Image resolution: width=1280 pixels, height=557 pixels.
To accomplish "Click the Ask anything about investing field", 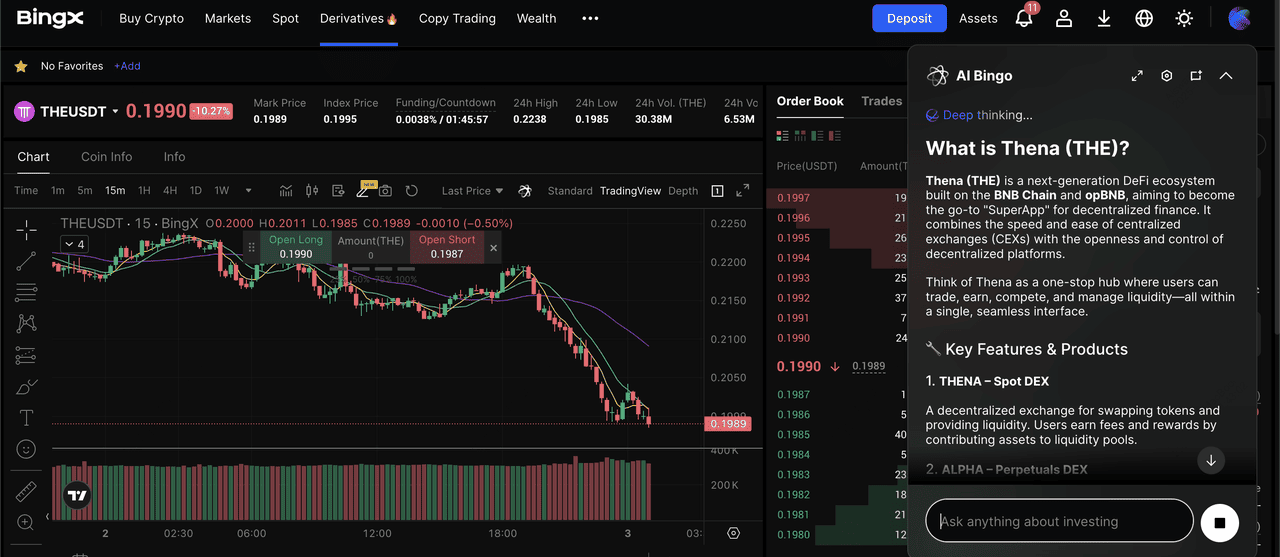I will coord(1060,521).
